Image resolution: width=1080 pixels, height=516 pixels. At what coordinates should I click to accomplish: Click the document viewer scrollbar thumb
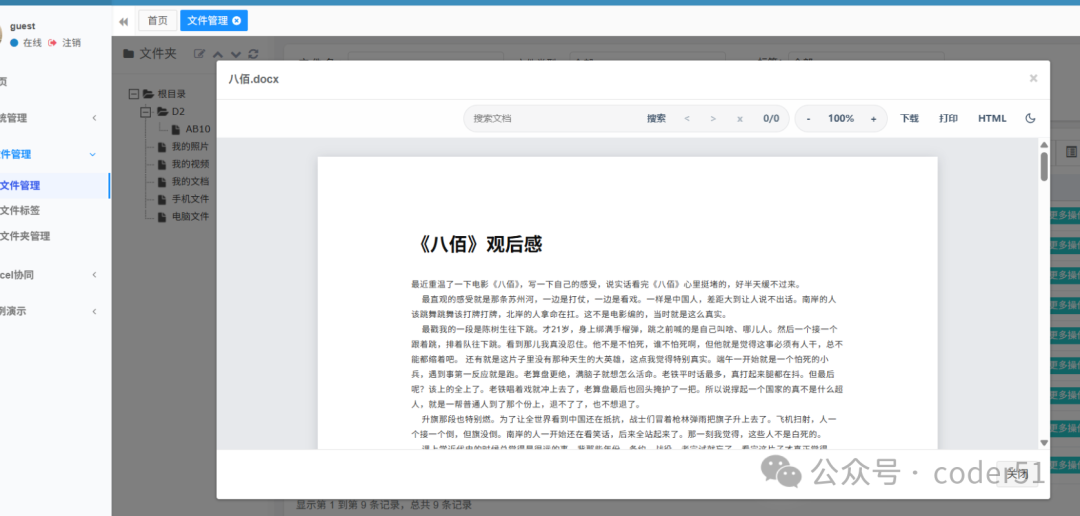click(x=1044, y=167)
